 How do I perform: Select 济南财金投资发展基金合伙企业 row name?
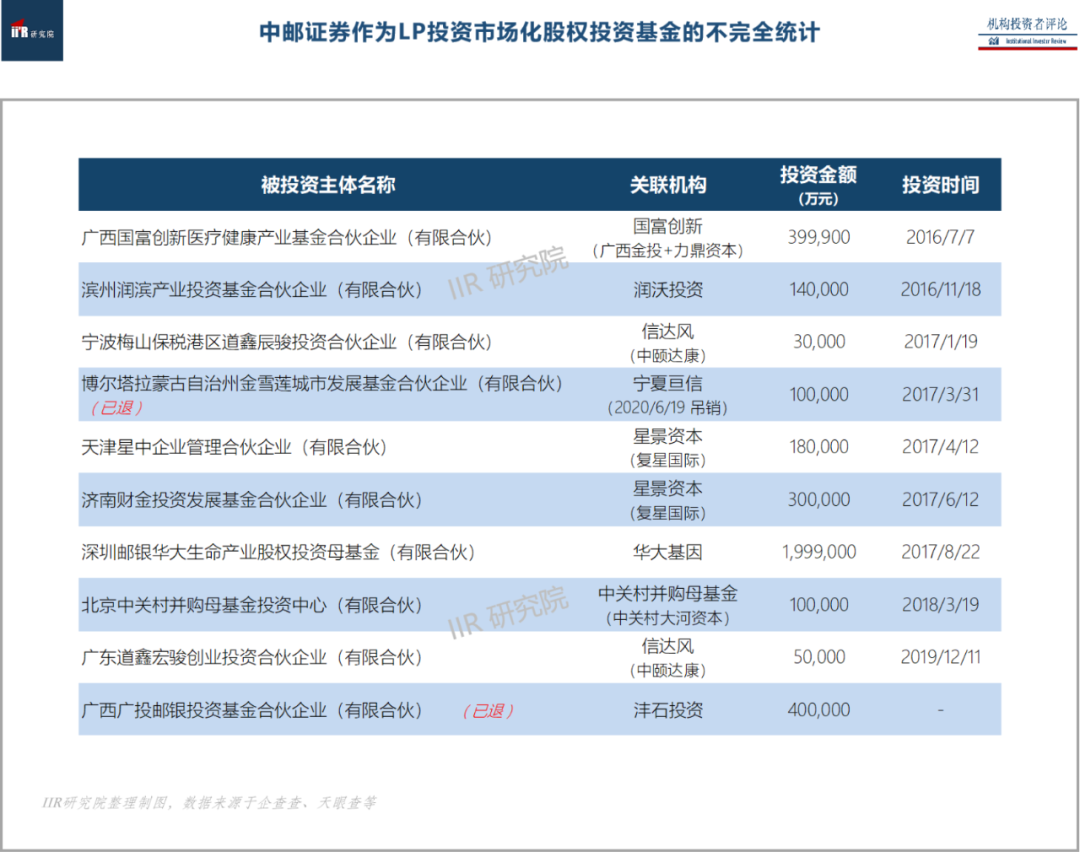coord(251,500)
